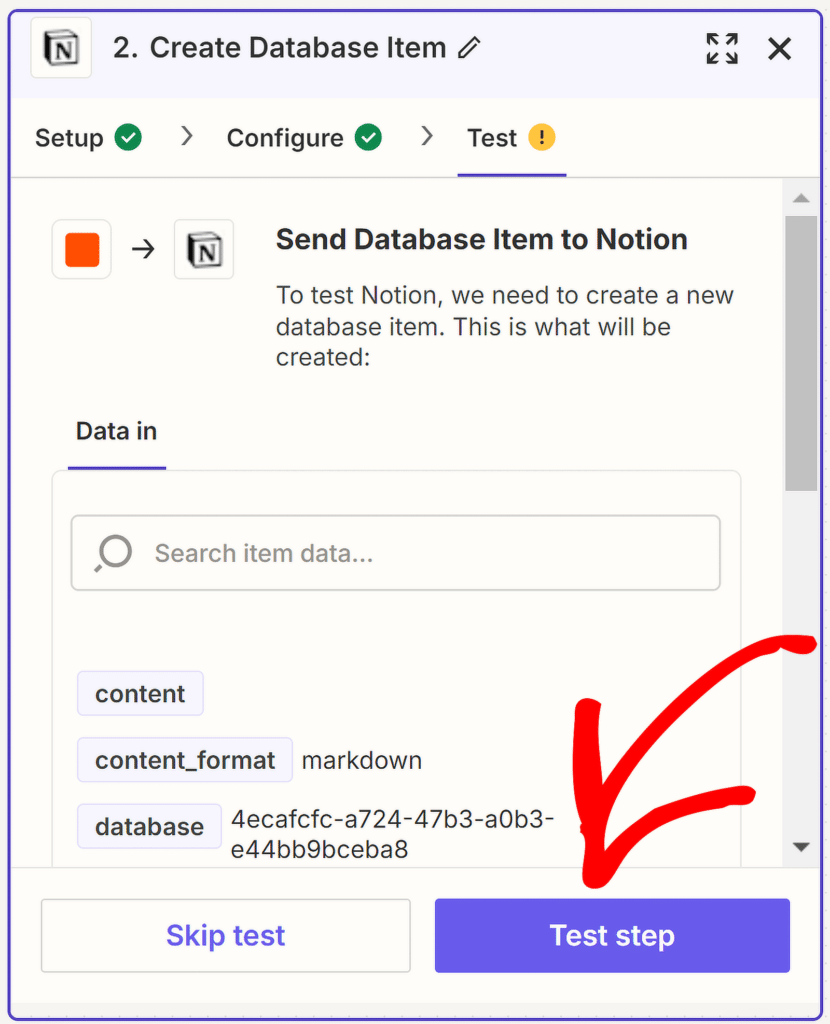Click the Notion app icon in header
Image resolution: width=830 pixels, height=1024 pixels.
coord(61,49)
